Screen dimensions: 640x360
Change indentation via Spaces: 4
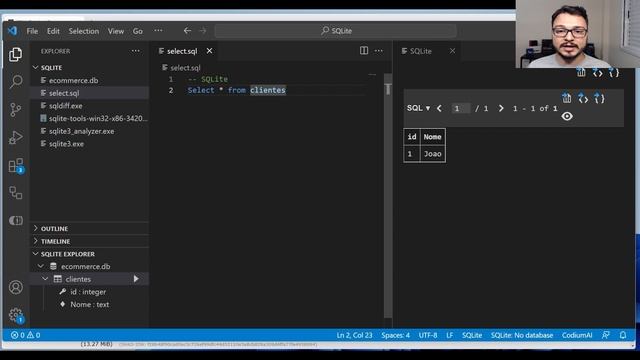[x=396, y=335]
